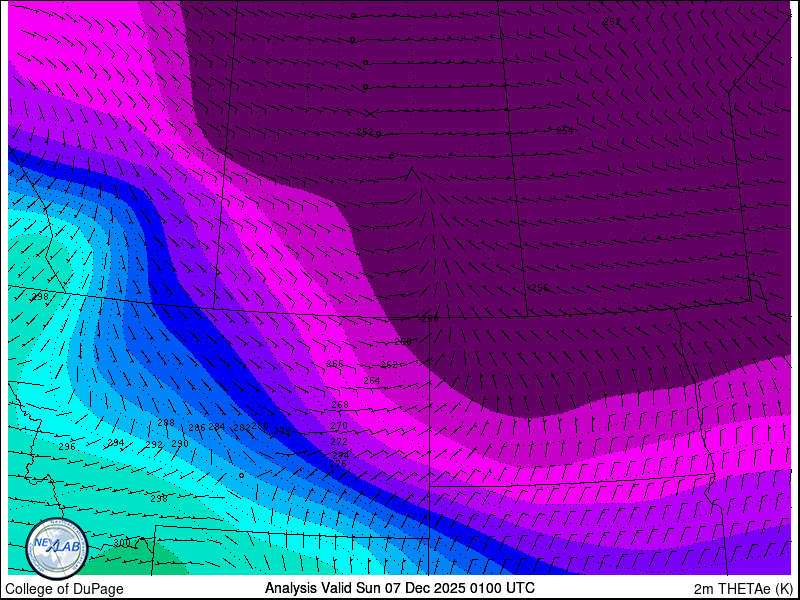Viewport: 800px width, 600px height.
Task: Click the 272 contour label
Action: [339, 441]
